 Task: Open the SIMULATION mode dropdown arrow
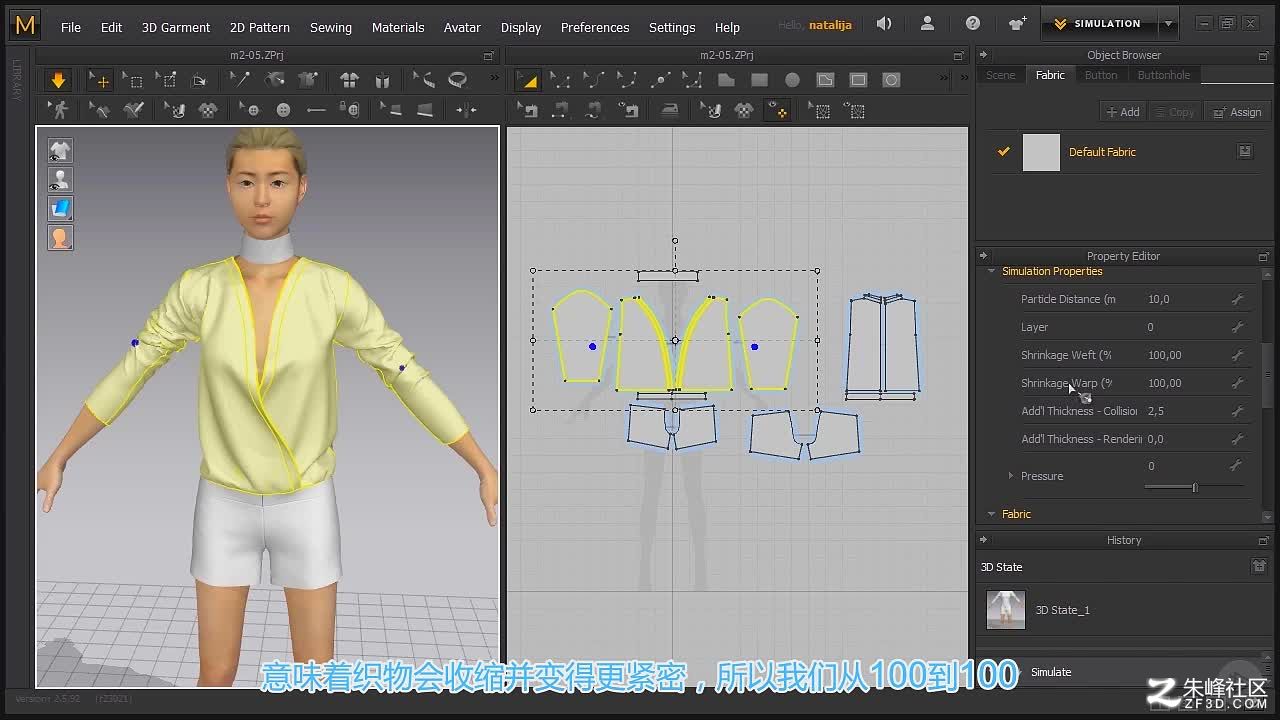(1168, 24)
